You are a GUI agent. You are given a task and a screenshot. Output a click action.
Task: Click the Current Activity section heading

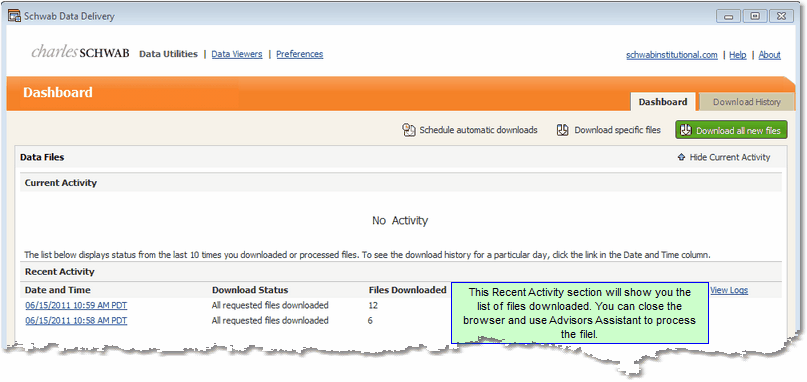coord(61,183)
